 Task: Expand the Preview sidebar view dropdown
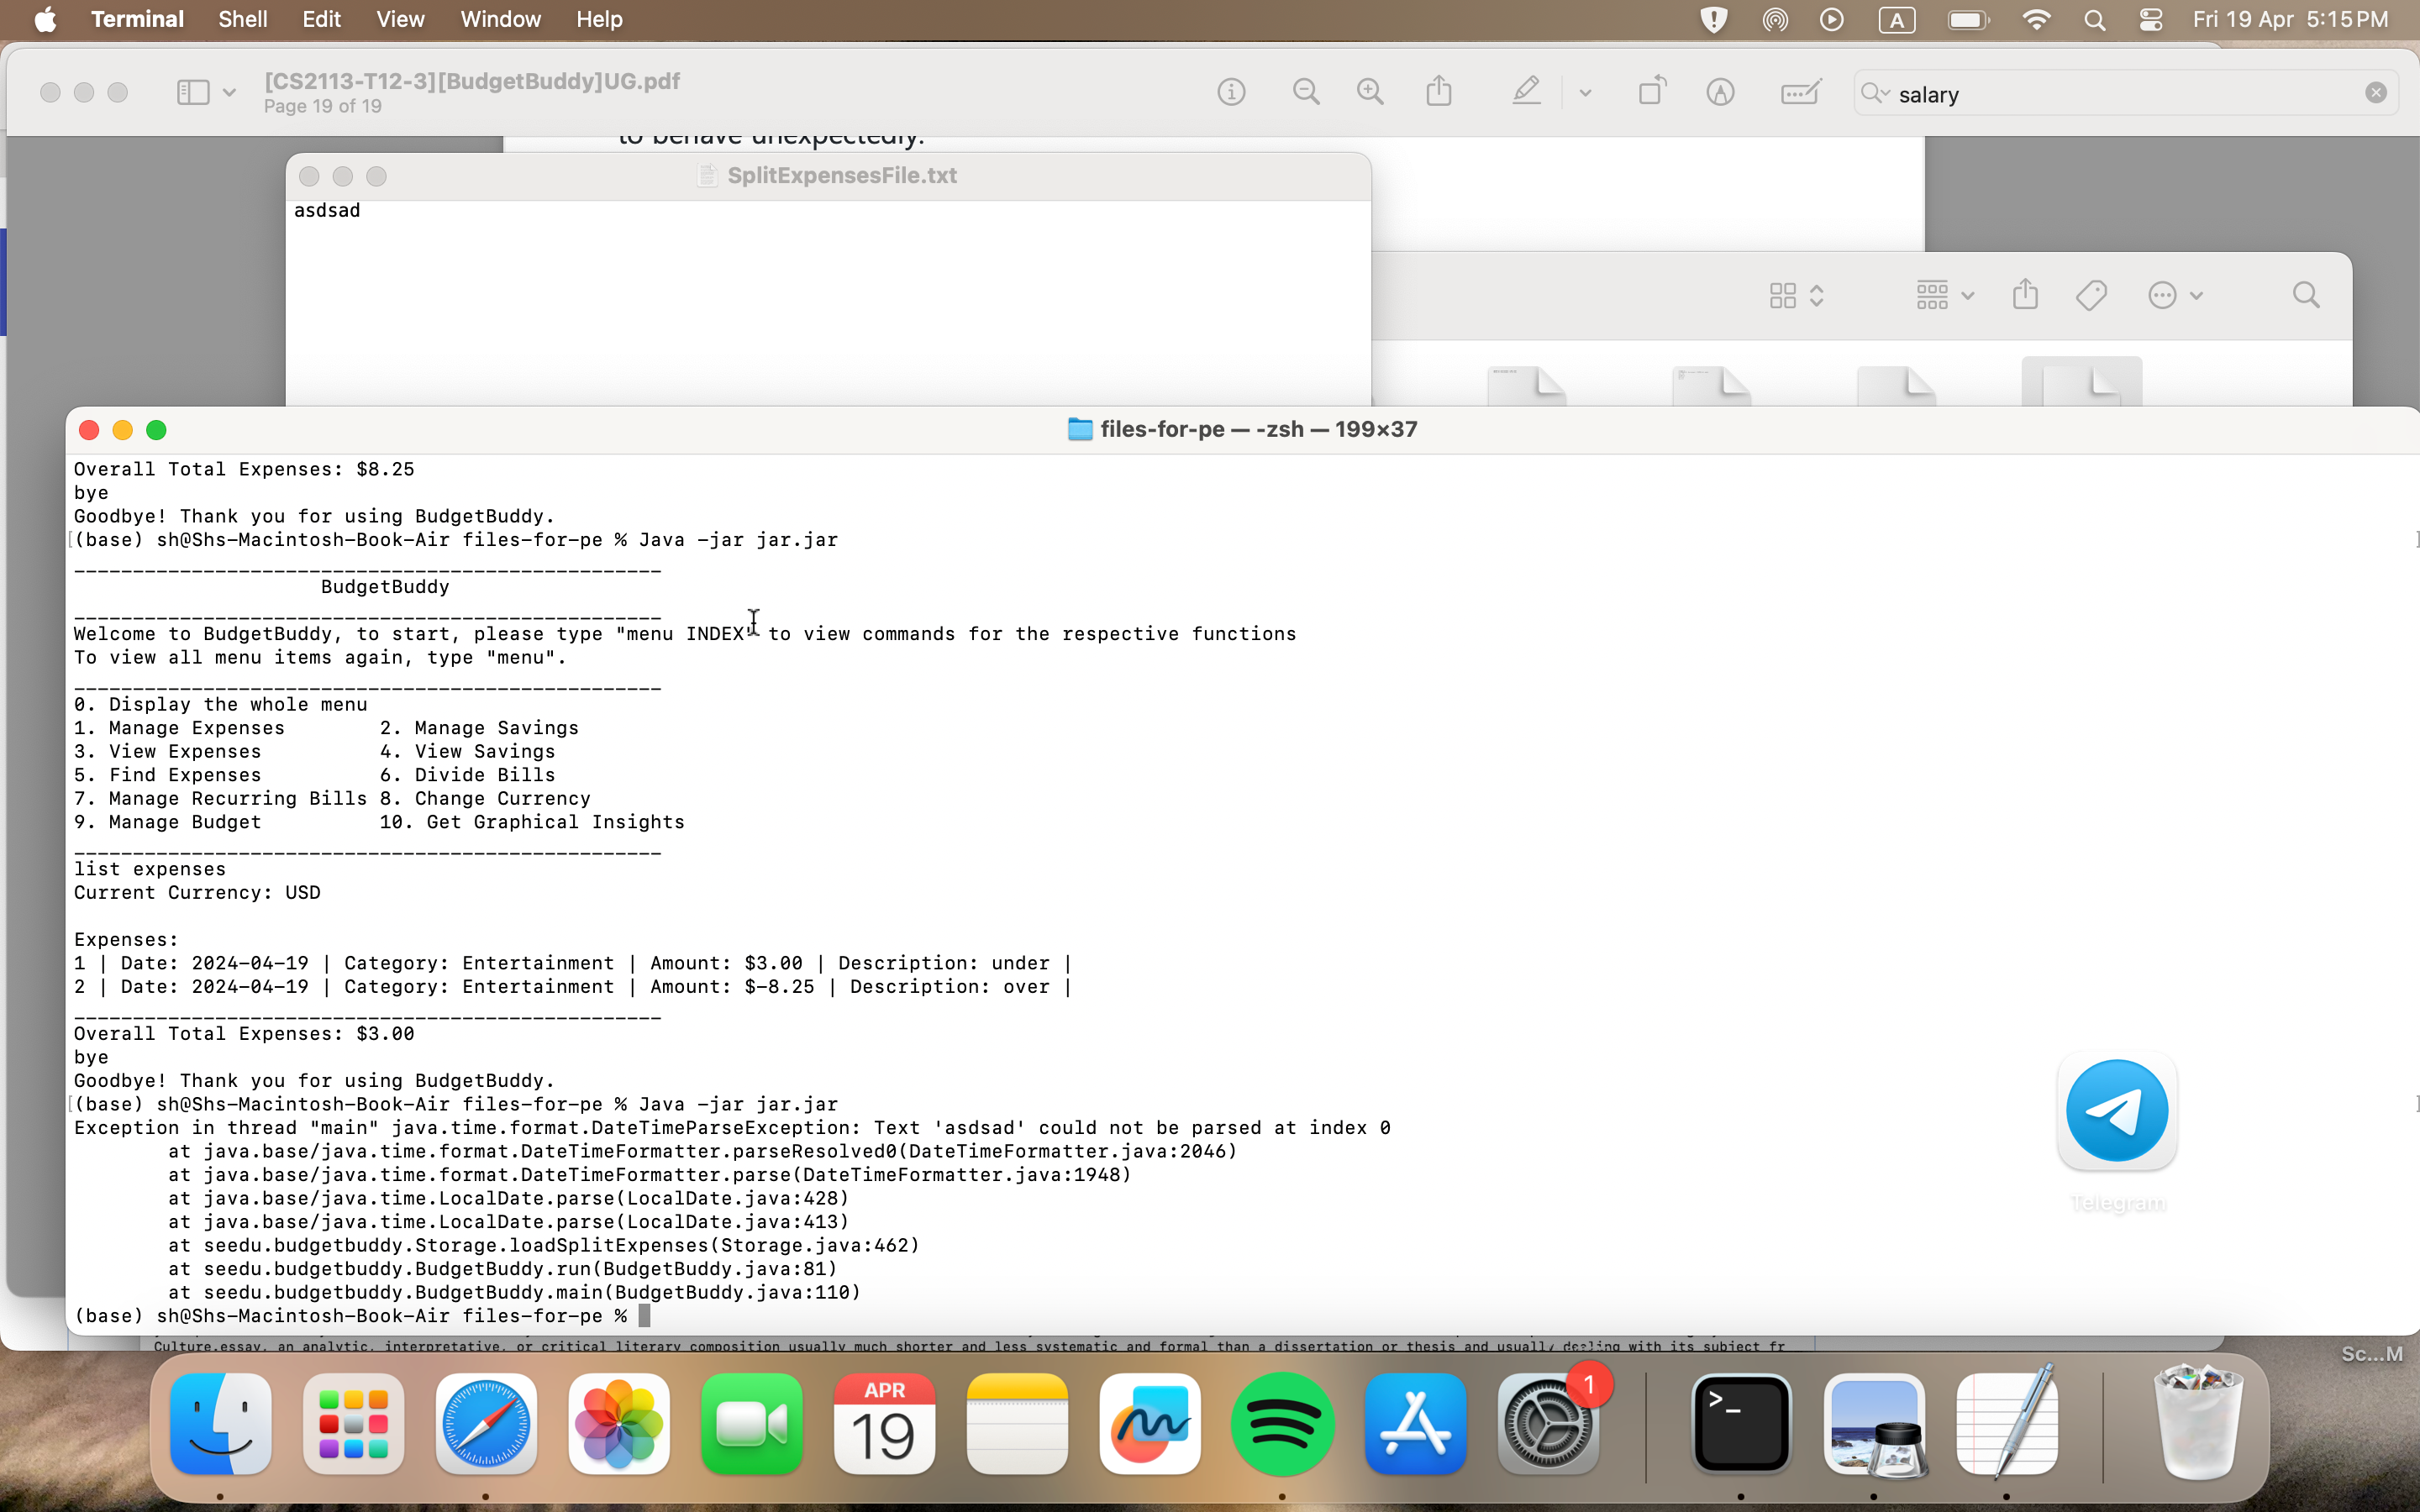click(229, 92)
